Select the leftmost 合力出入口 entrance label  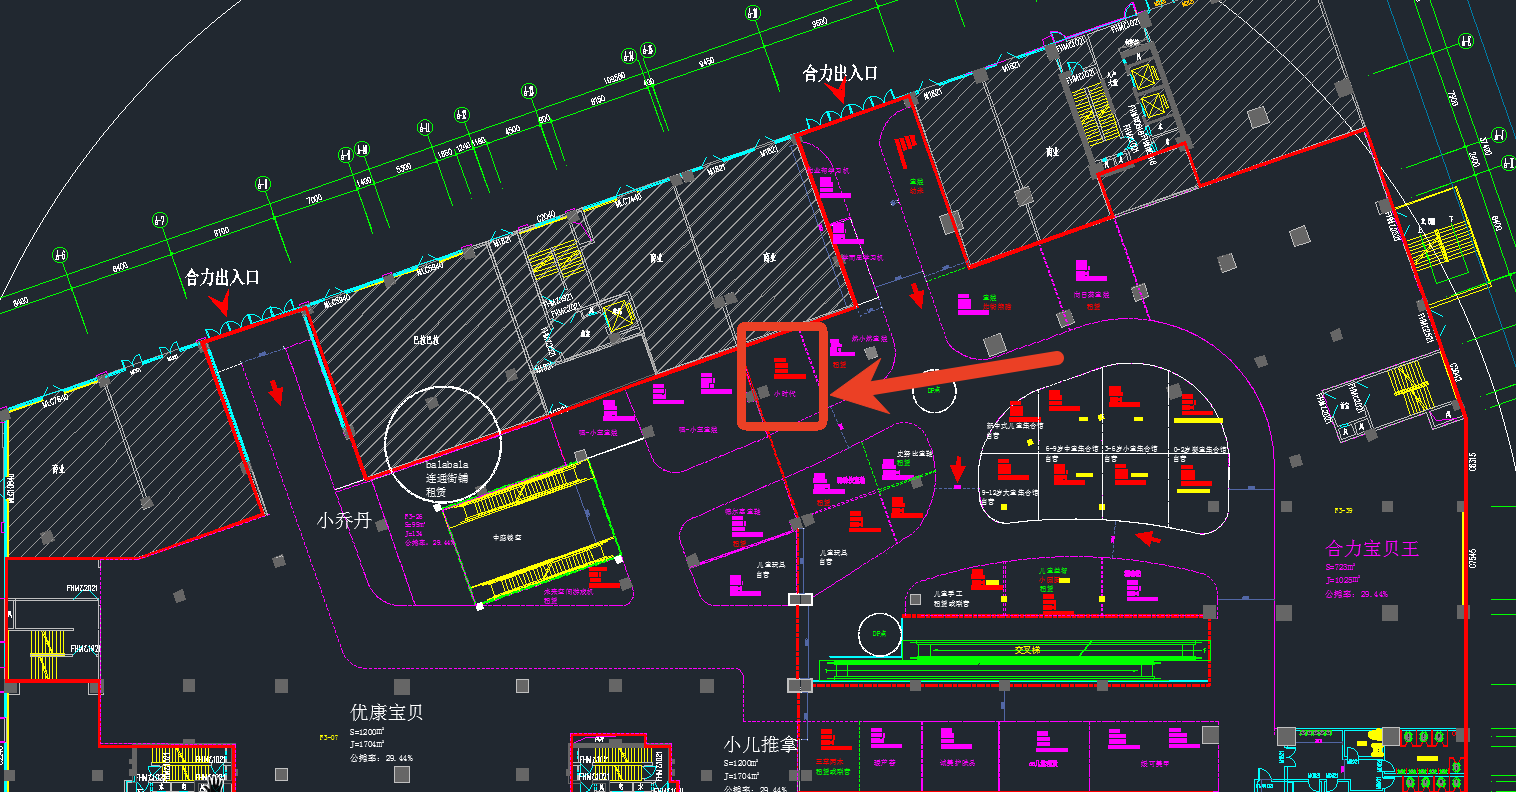(222, 277)
